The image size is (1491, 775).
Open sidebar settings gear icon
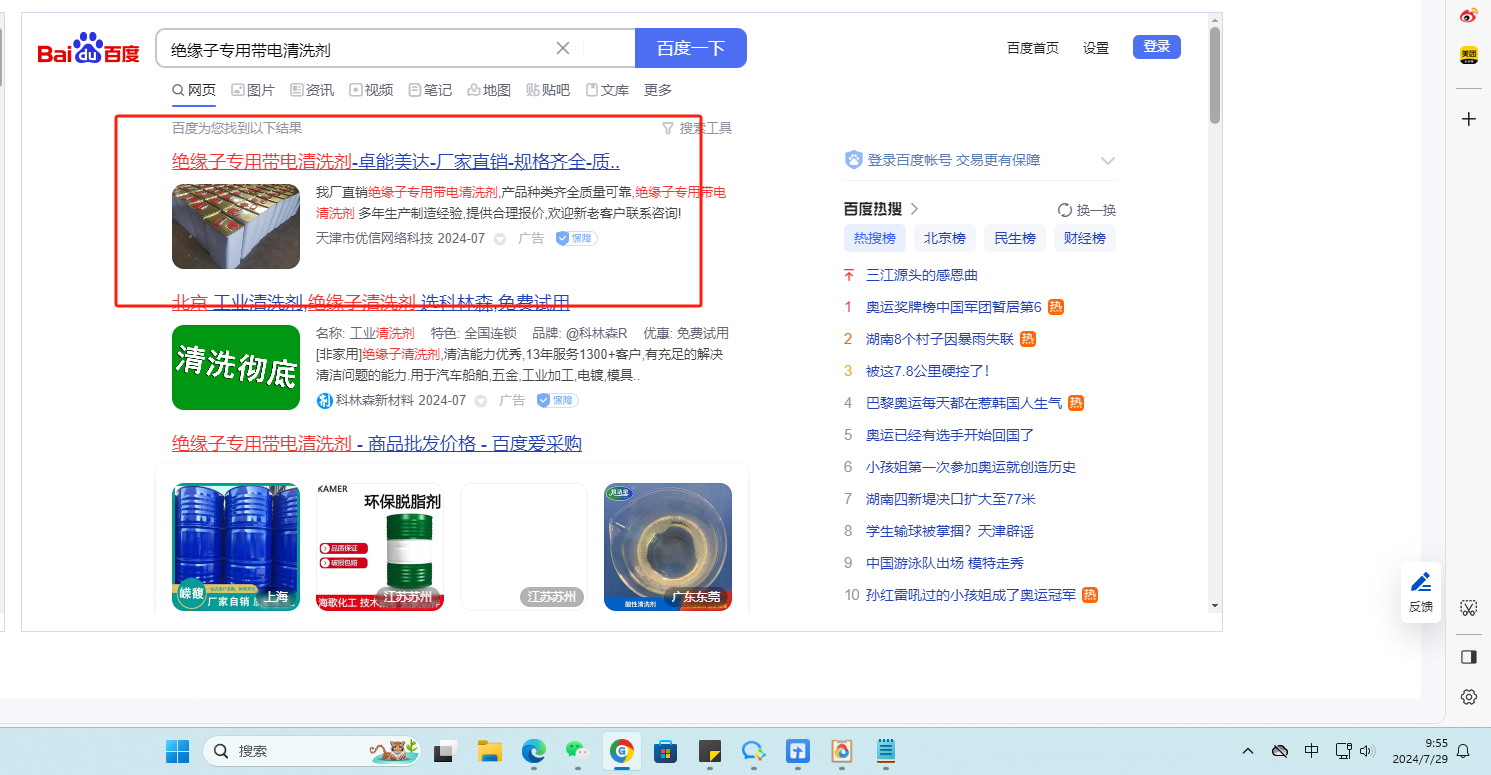click(x=1469, y=697)
